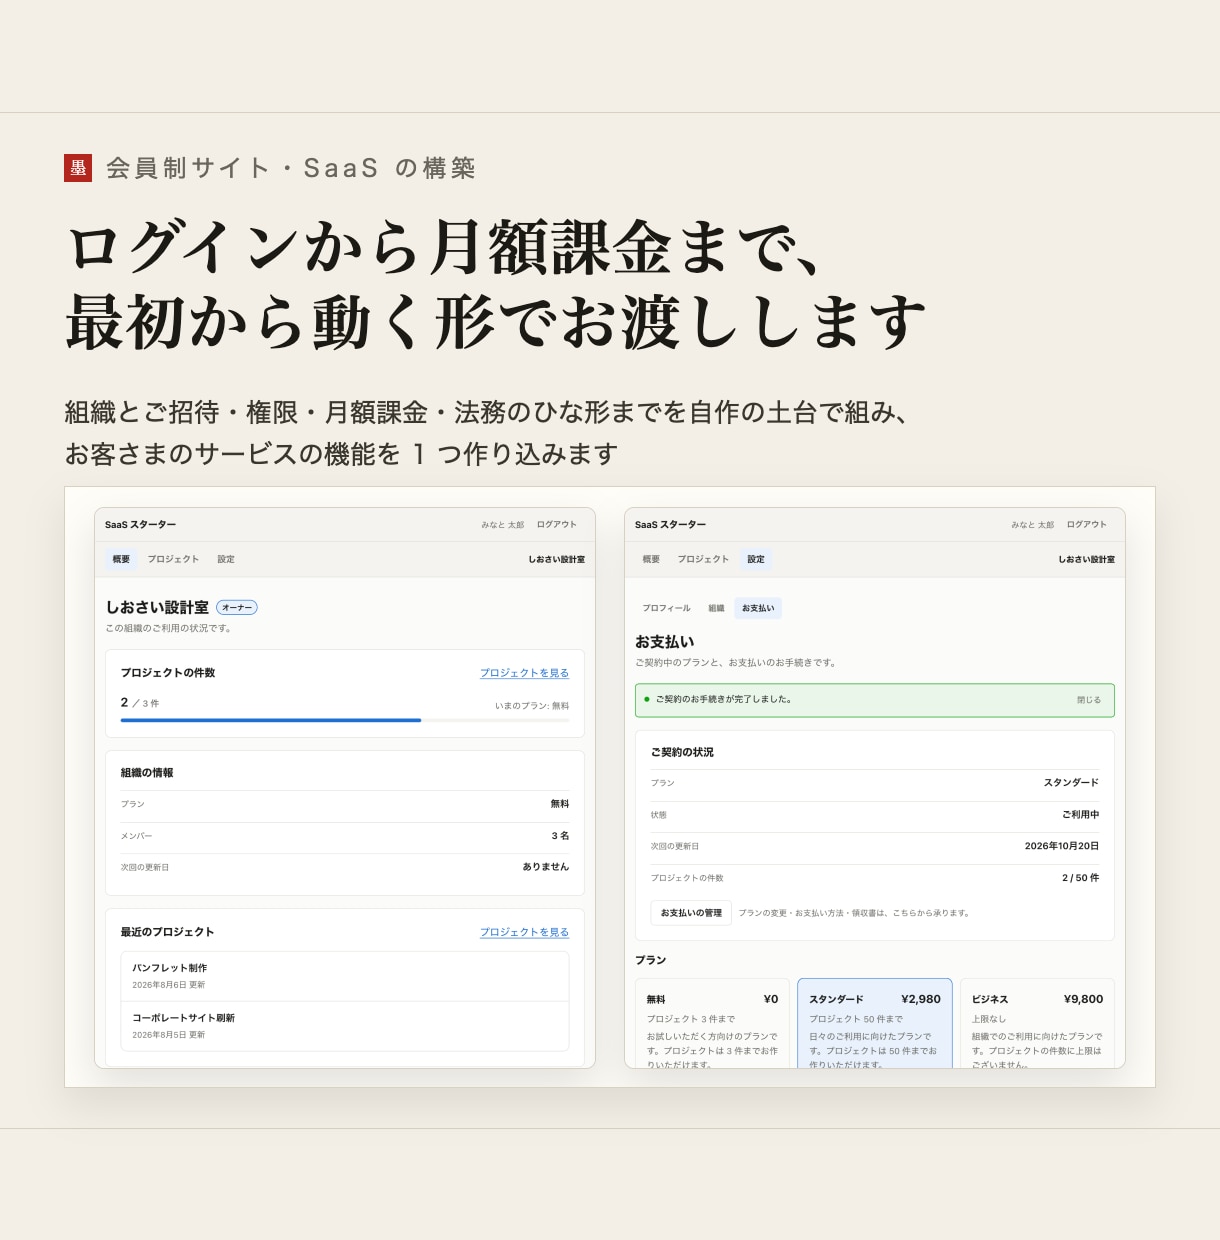Click the ありません update-date value
The width and height of the screenshot is (1220, 1240).
[545, 867]
